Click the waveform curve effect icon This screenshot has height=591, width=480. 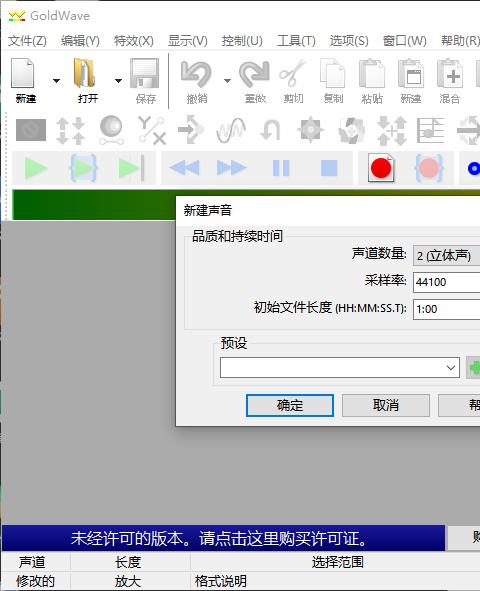click(231, 130)
